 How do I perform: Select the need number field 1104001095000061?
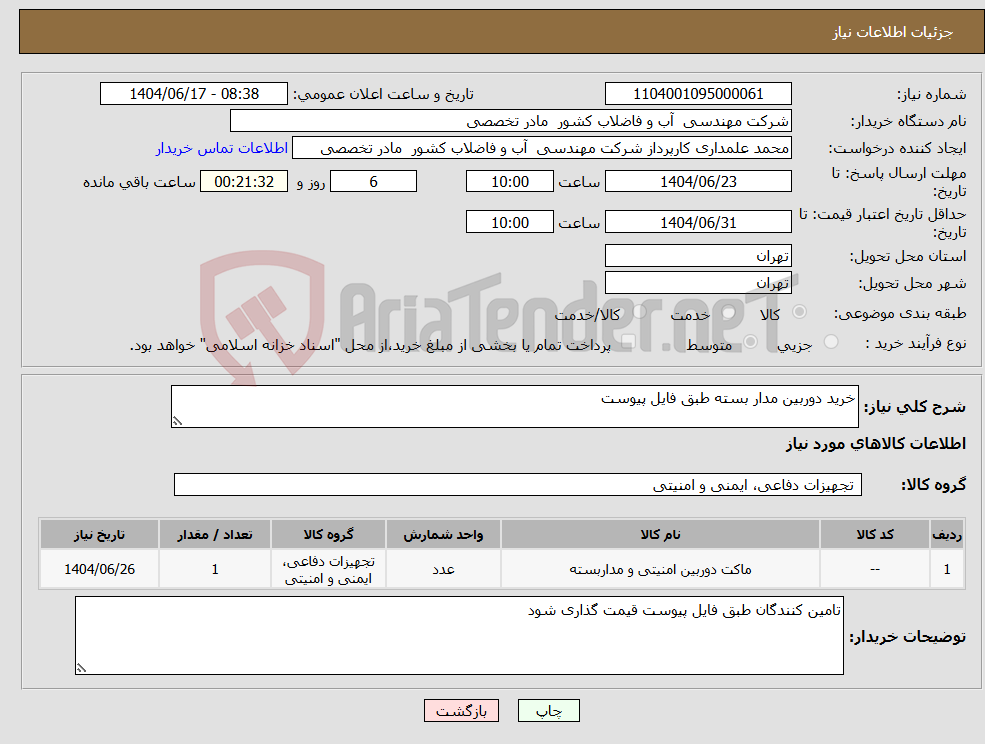(697, 93)
